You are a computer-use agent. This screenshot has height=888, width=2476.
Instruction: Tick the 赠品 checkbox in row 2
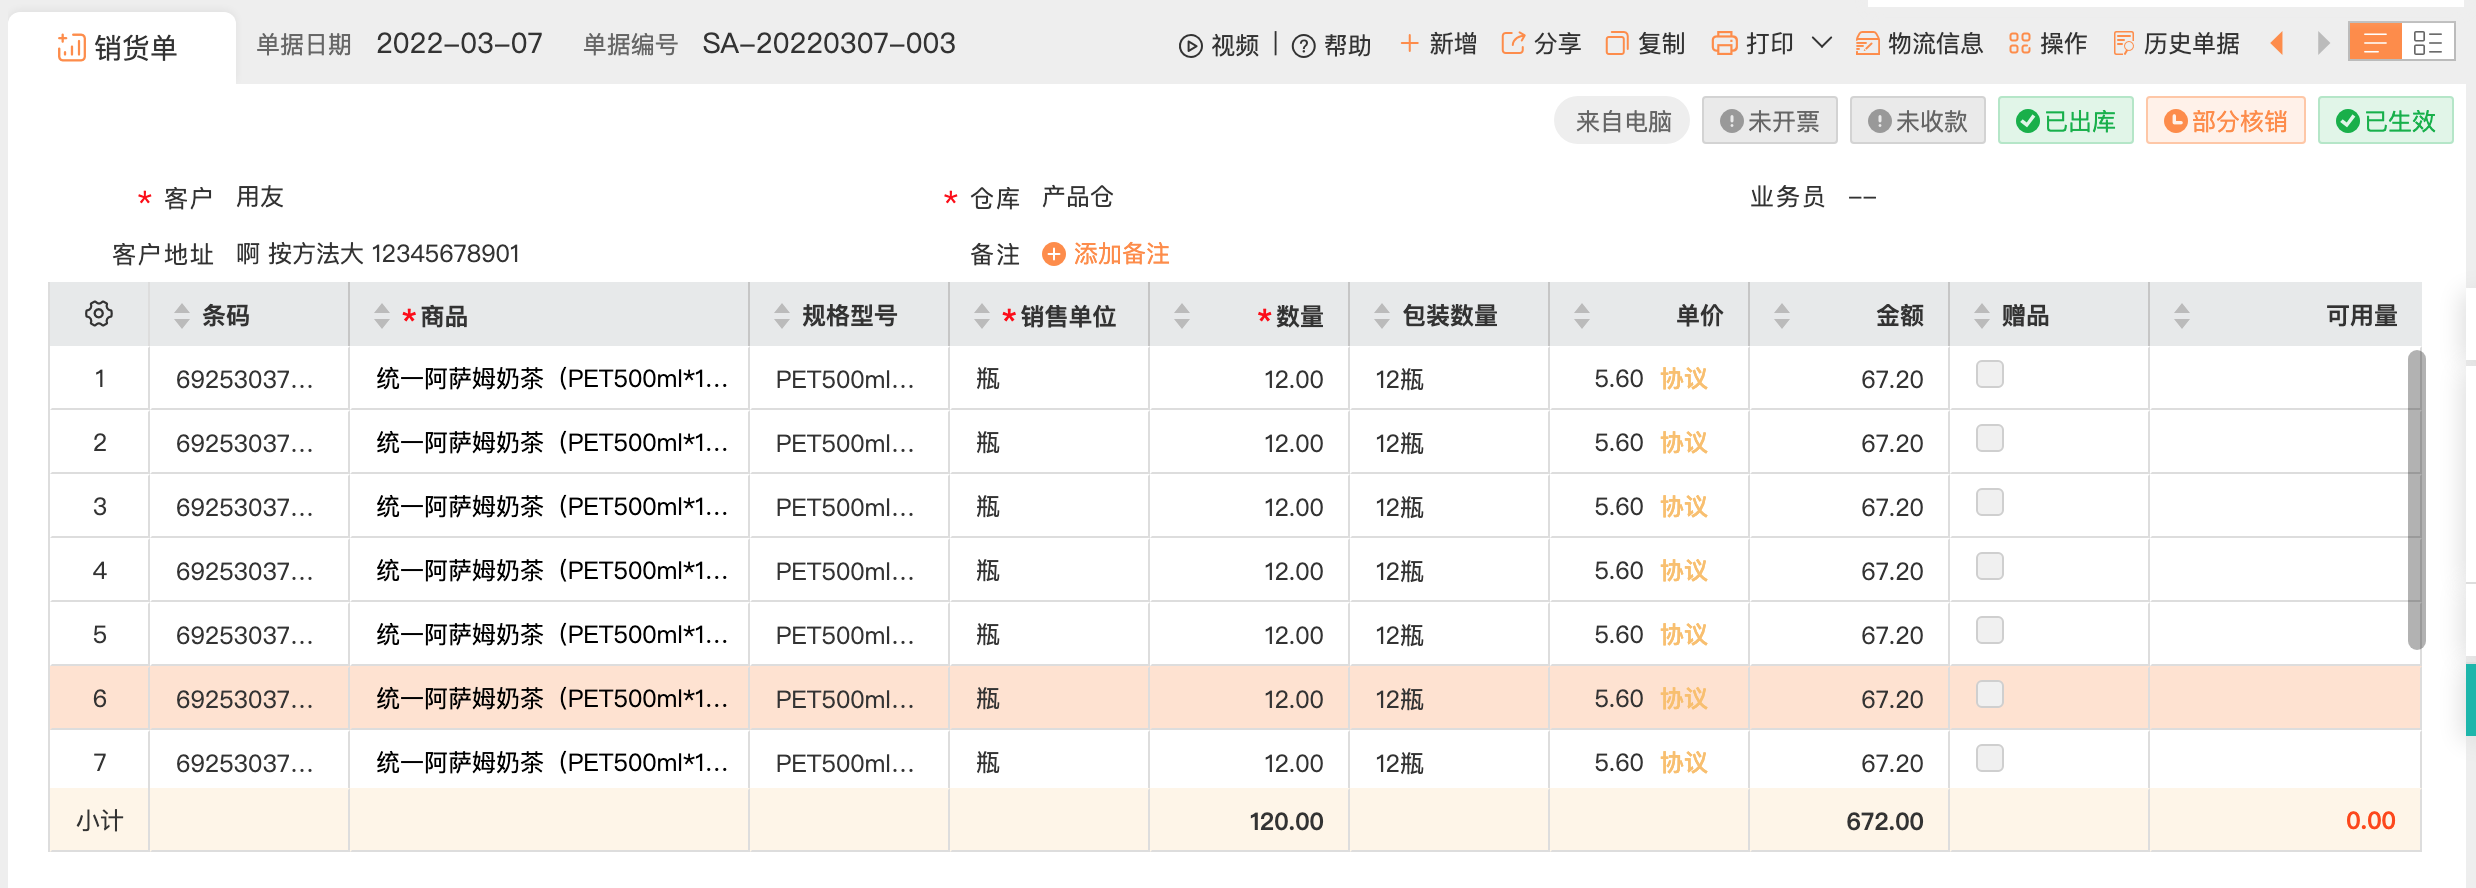point(1990,438)
